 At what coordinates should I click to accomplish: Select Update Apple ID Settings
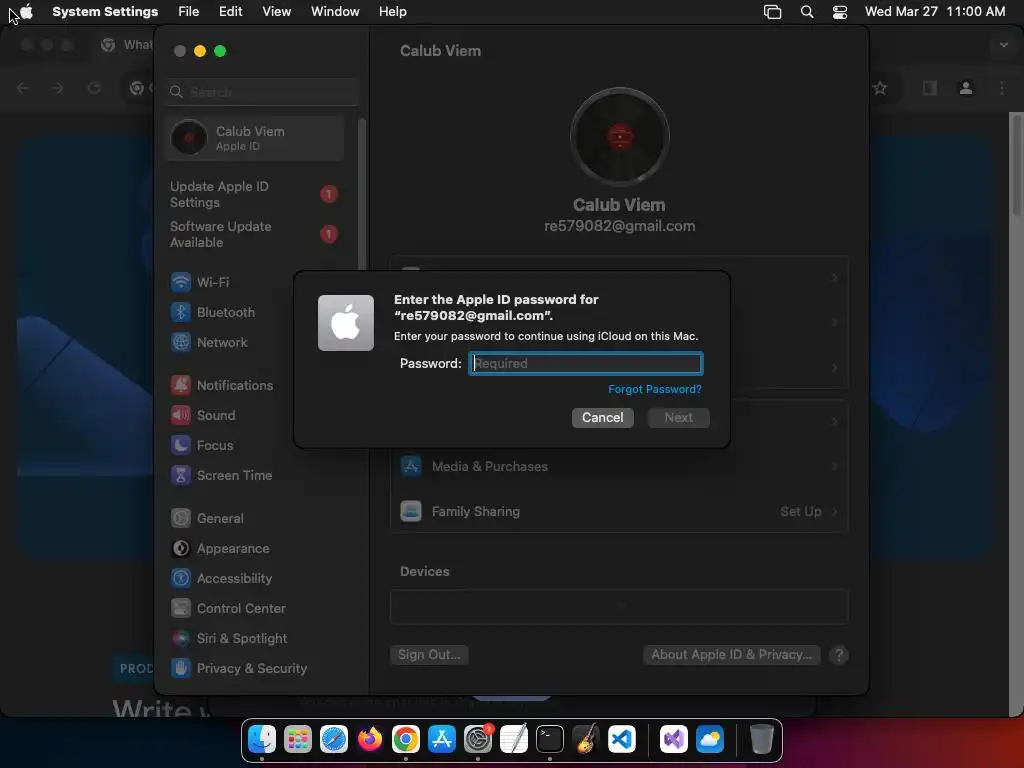(x=254, y=194)
